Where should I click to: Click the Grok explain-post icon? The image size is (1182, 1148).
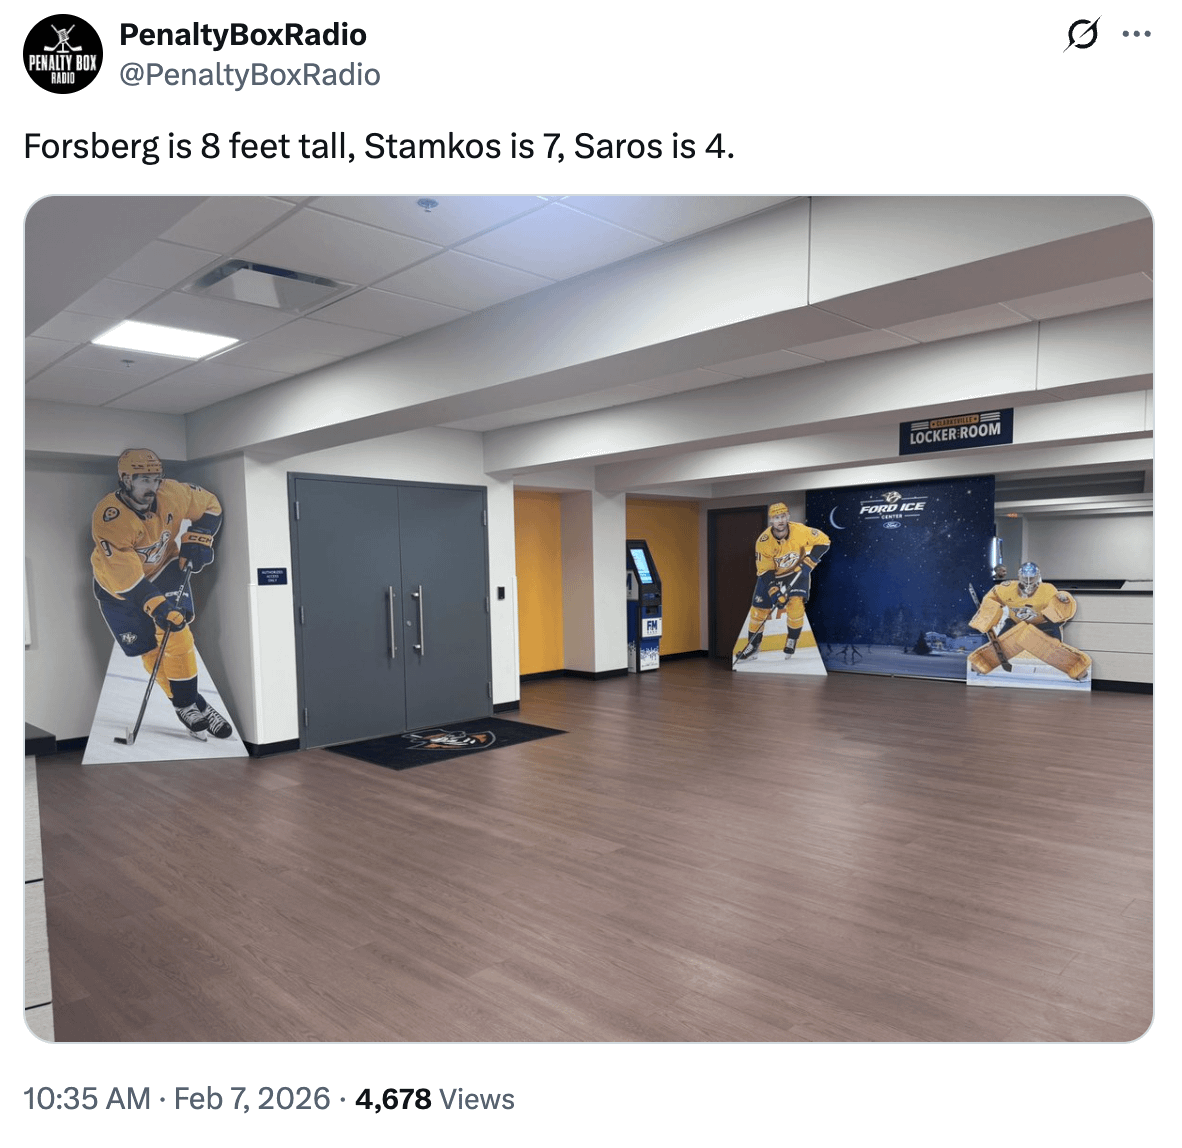1083,34
